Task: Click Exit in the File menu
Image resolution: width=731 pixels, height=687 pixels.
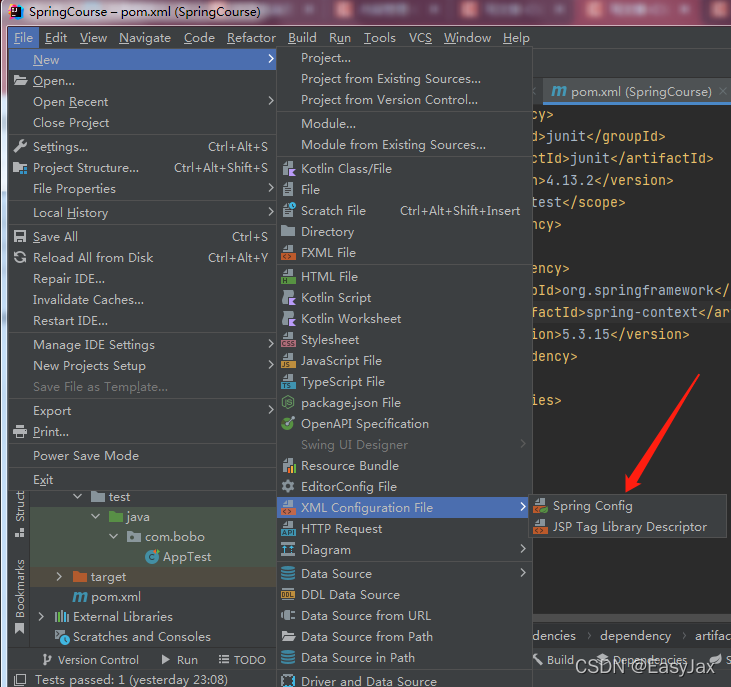Action: click(x=142, y=480)
